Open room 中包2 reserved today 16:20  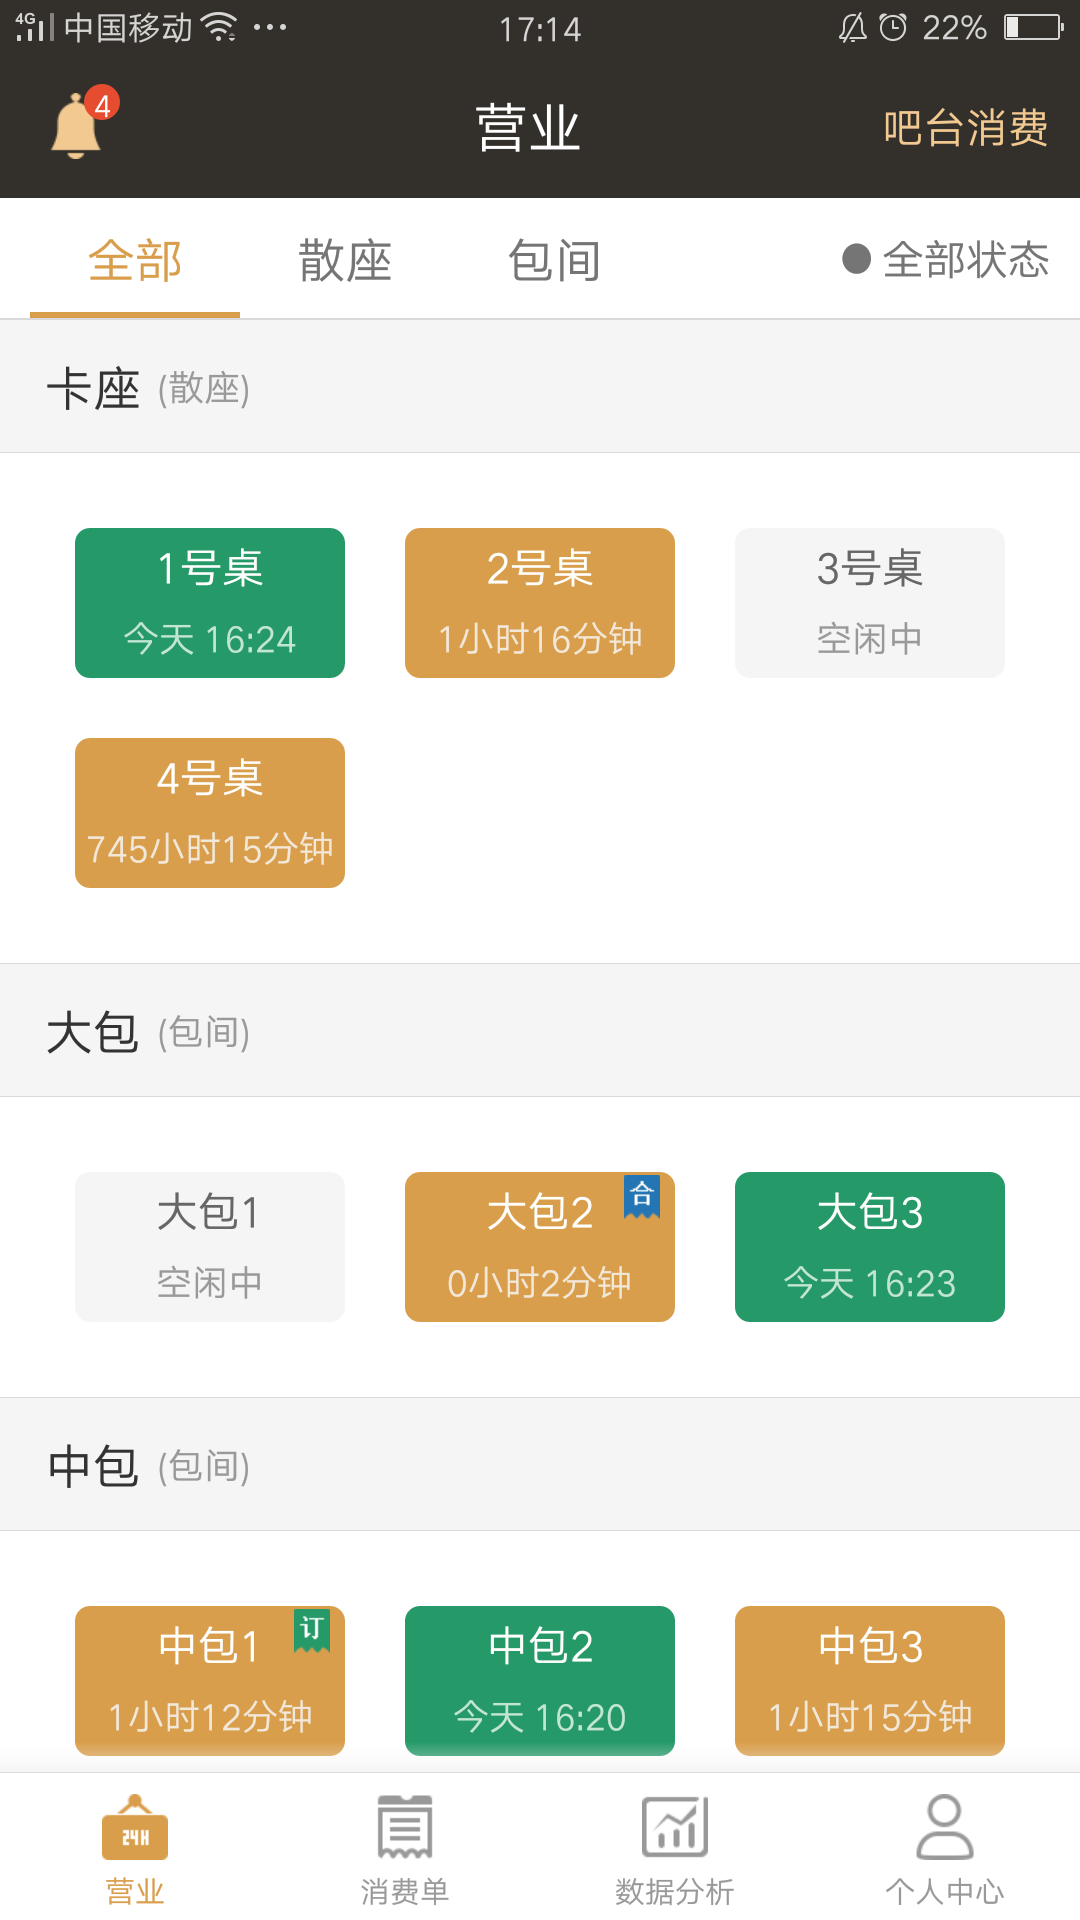tap(540, 1680)
